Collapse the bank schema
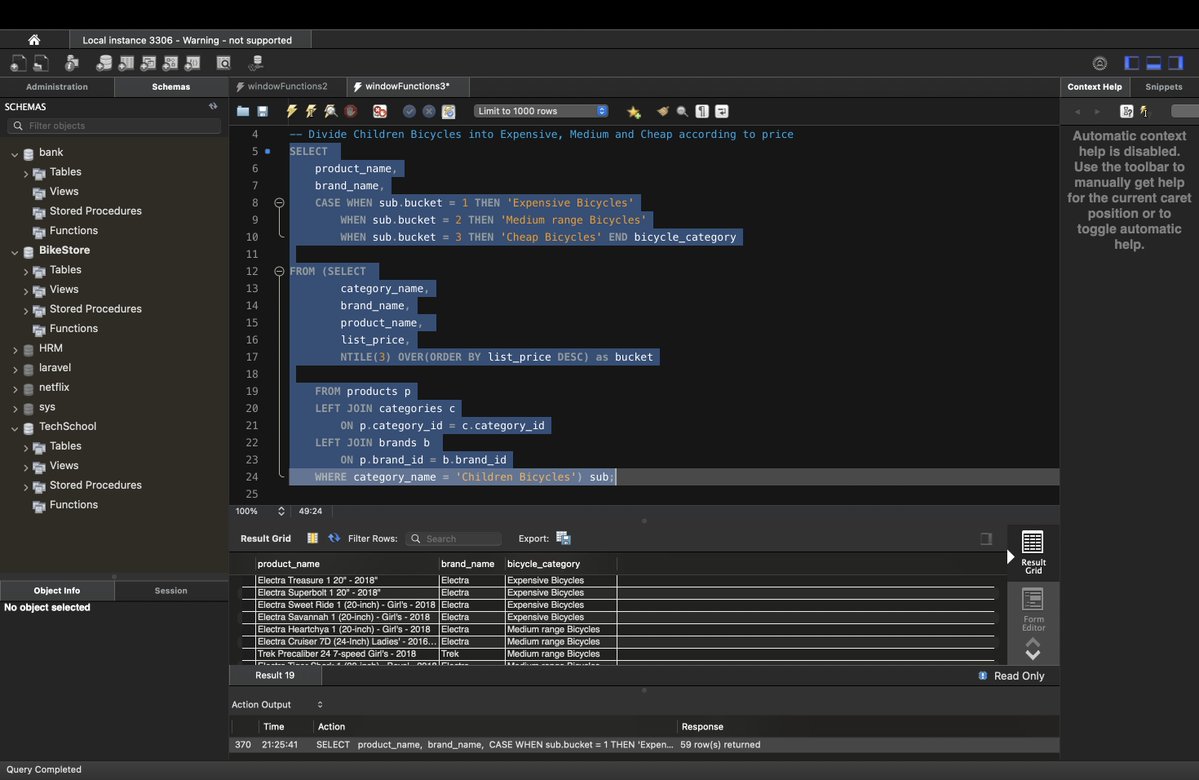The width and height of the screenshot is (1199, 780). pos(14,154)
